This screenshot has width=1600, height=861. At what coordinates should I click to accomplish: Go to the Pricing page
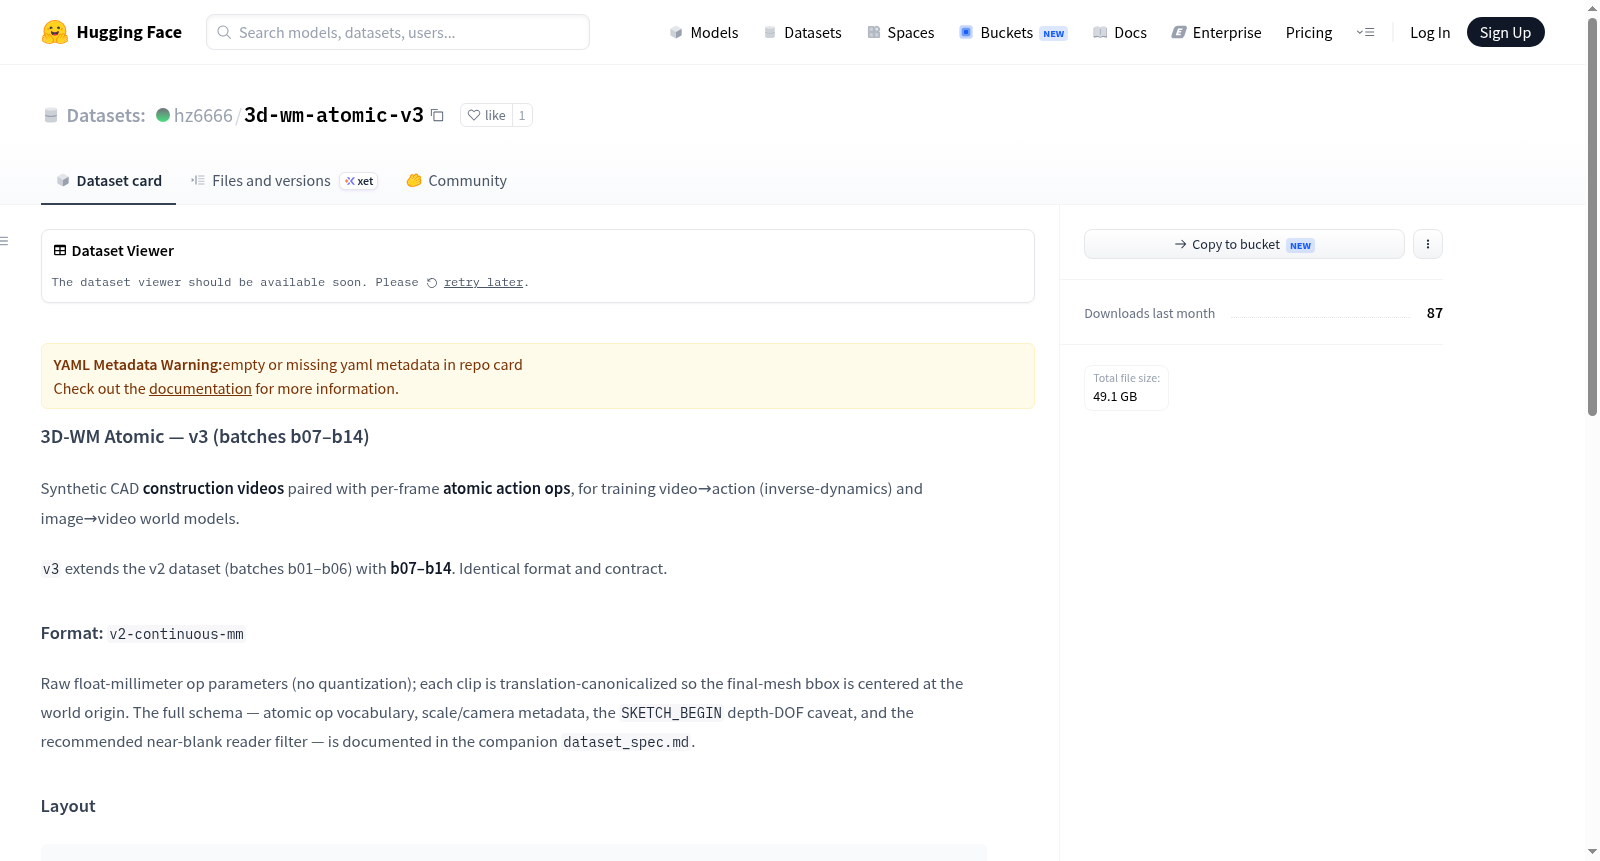click(1309, 32)
